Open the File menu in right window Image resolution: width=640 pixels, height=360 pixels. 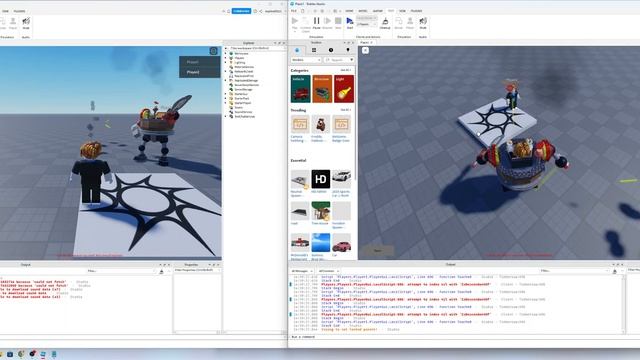pos(293,11)
